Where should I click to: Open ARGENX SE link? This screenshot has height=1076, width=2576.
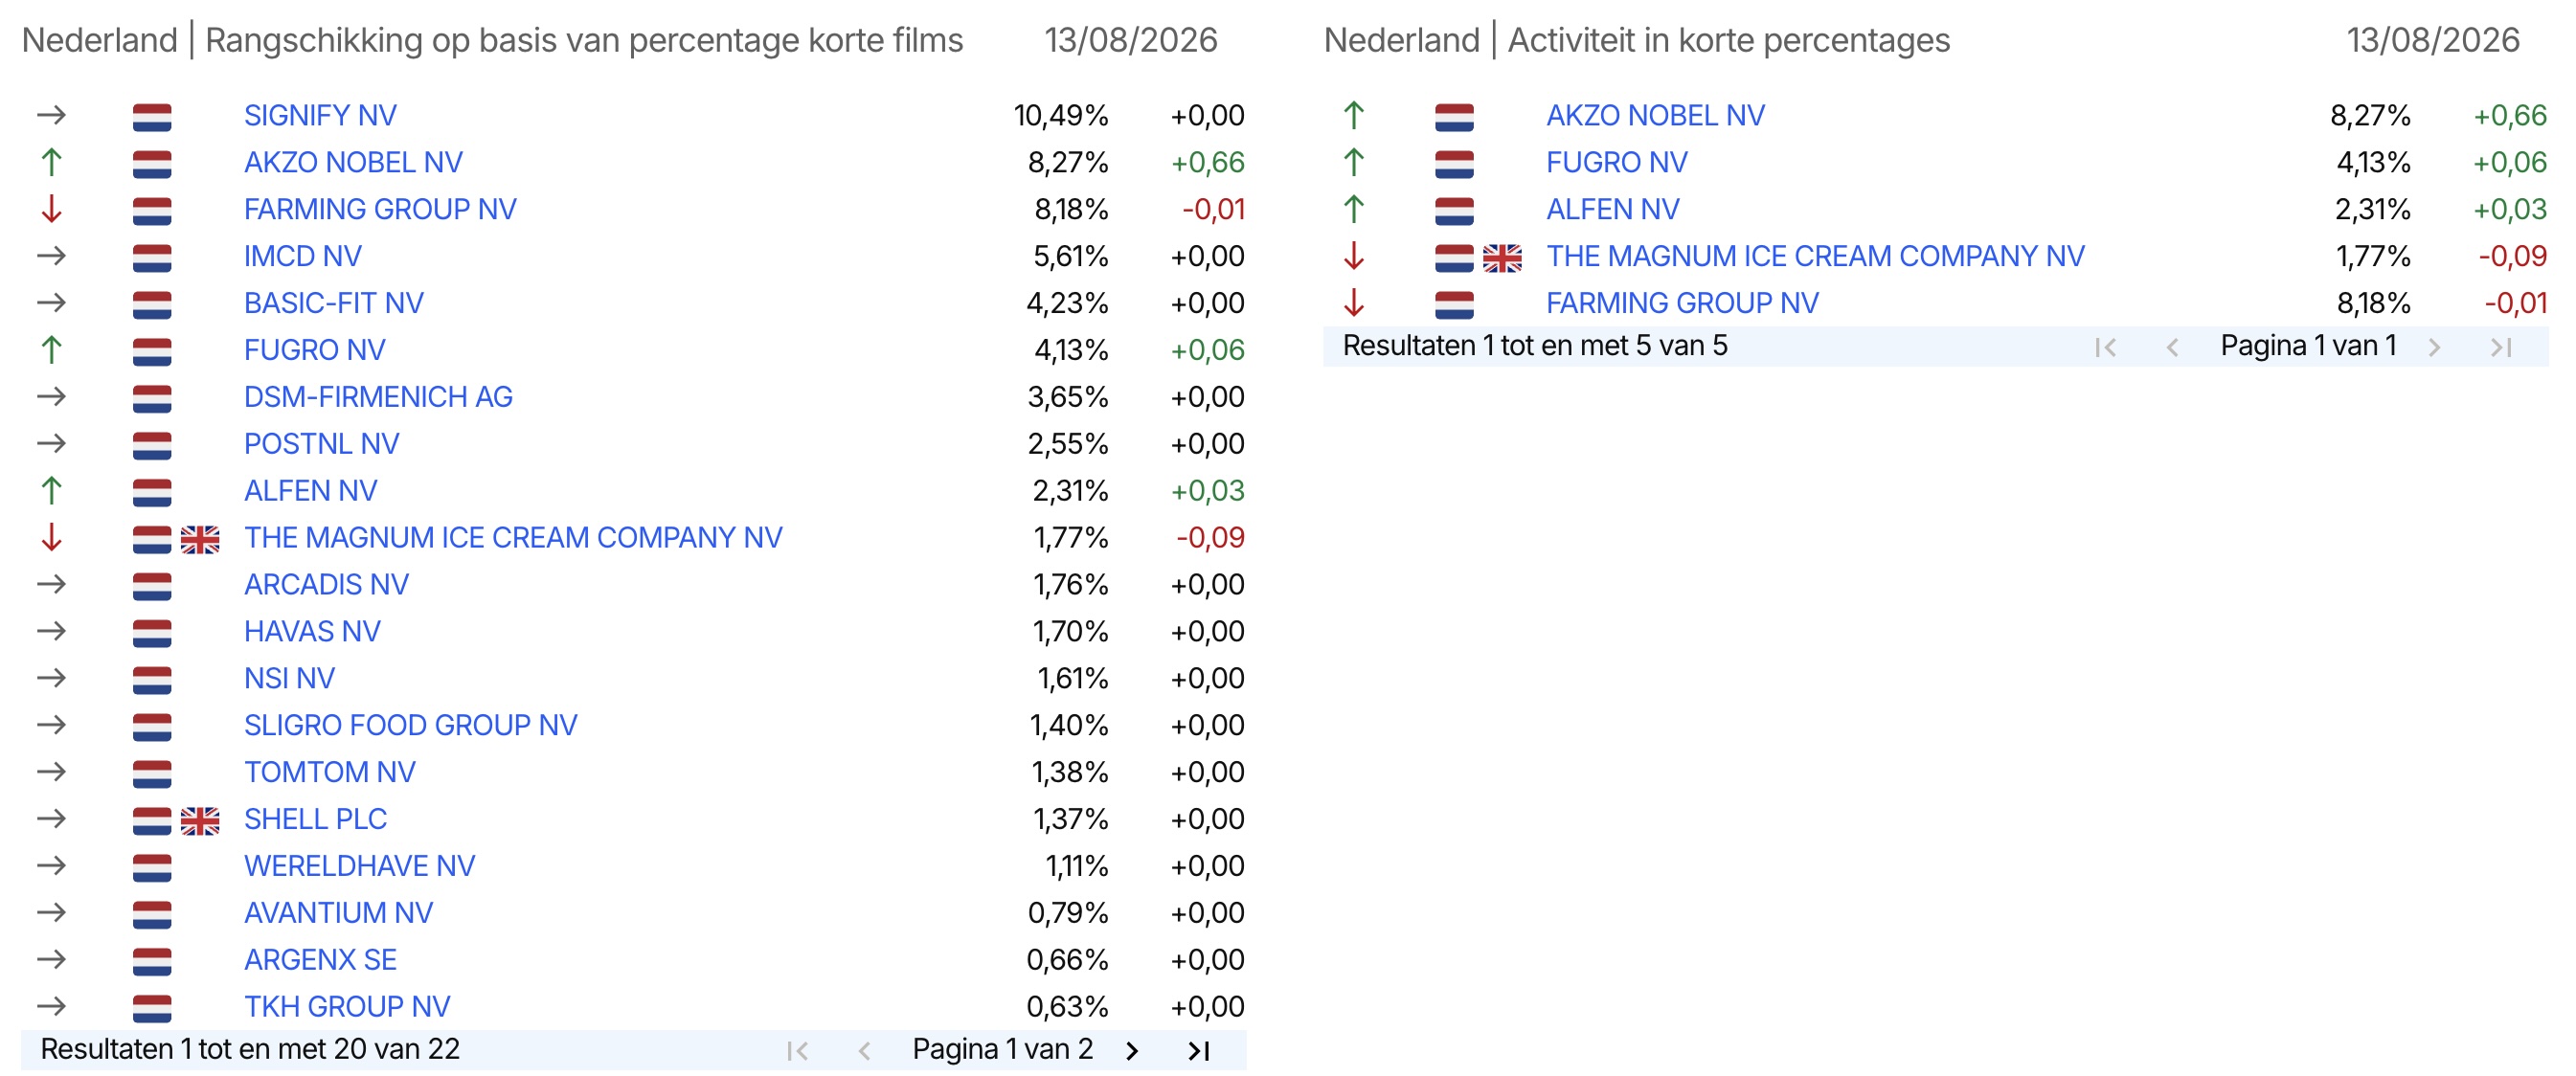[320, 960]
